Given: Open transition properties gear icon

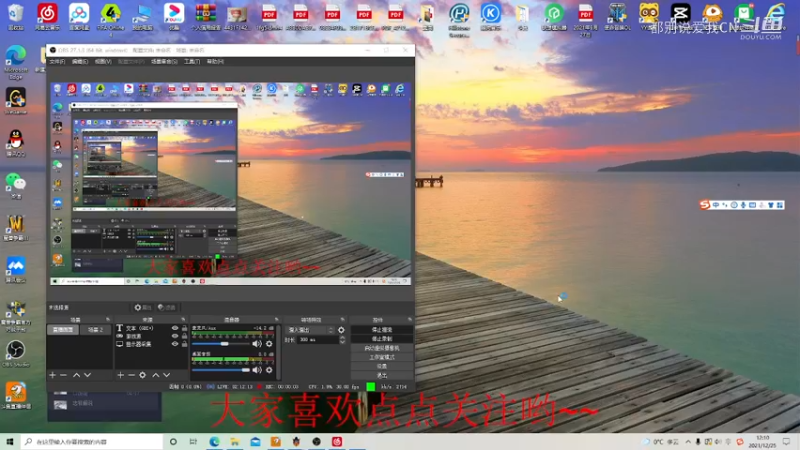Looking at the screenshot, I should [341, 330].
